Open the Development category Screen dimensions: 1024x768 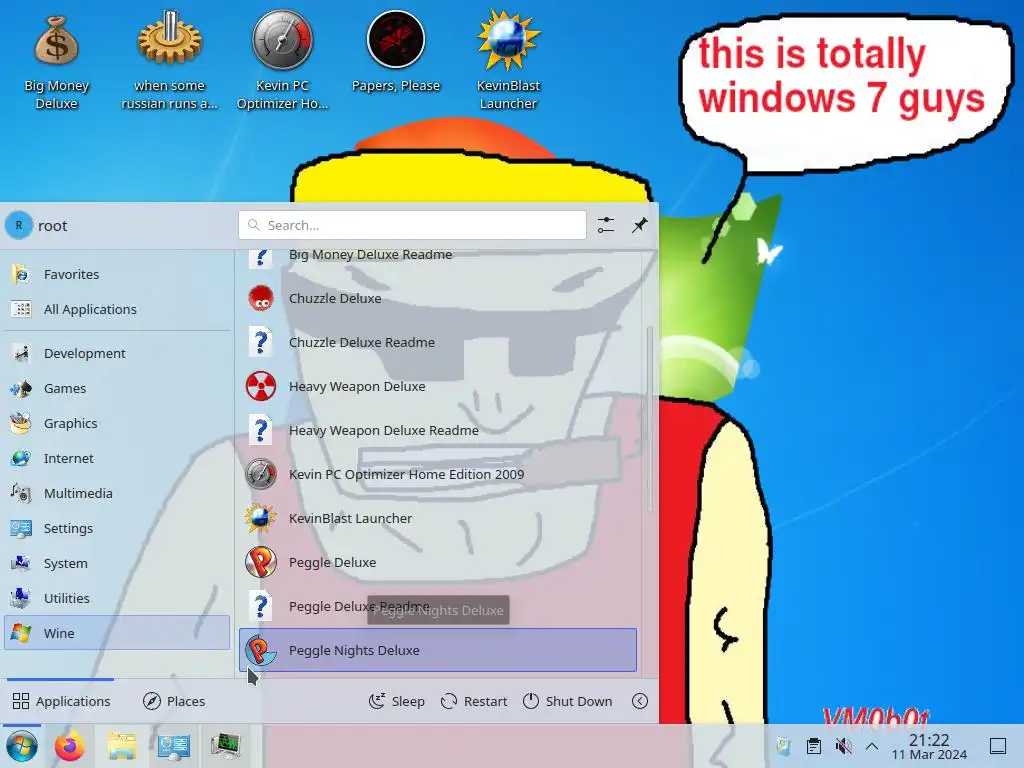coord(117,353)
